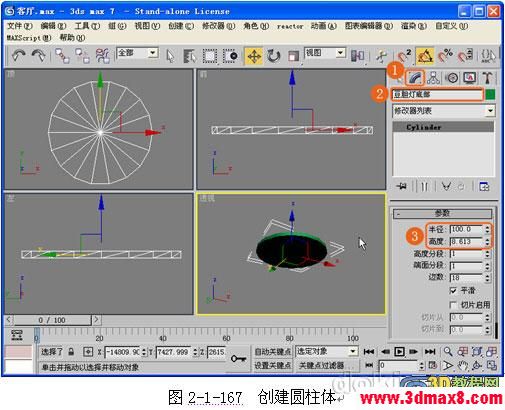This screenshot has height=410, width=505.
Task: Toggle the Angle Snap icon
Action: pyautogui.click(x=424, y=56)
